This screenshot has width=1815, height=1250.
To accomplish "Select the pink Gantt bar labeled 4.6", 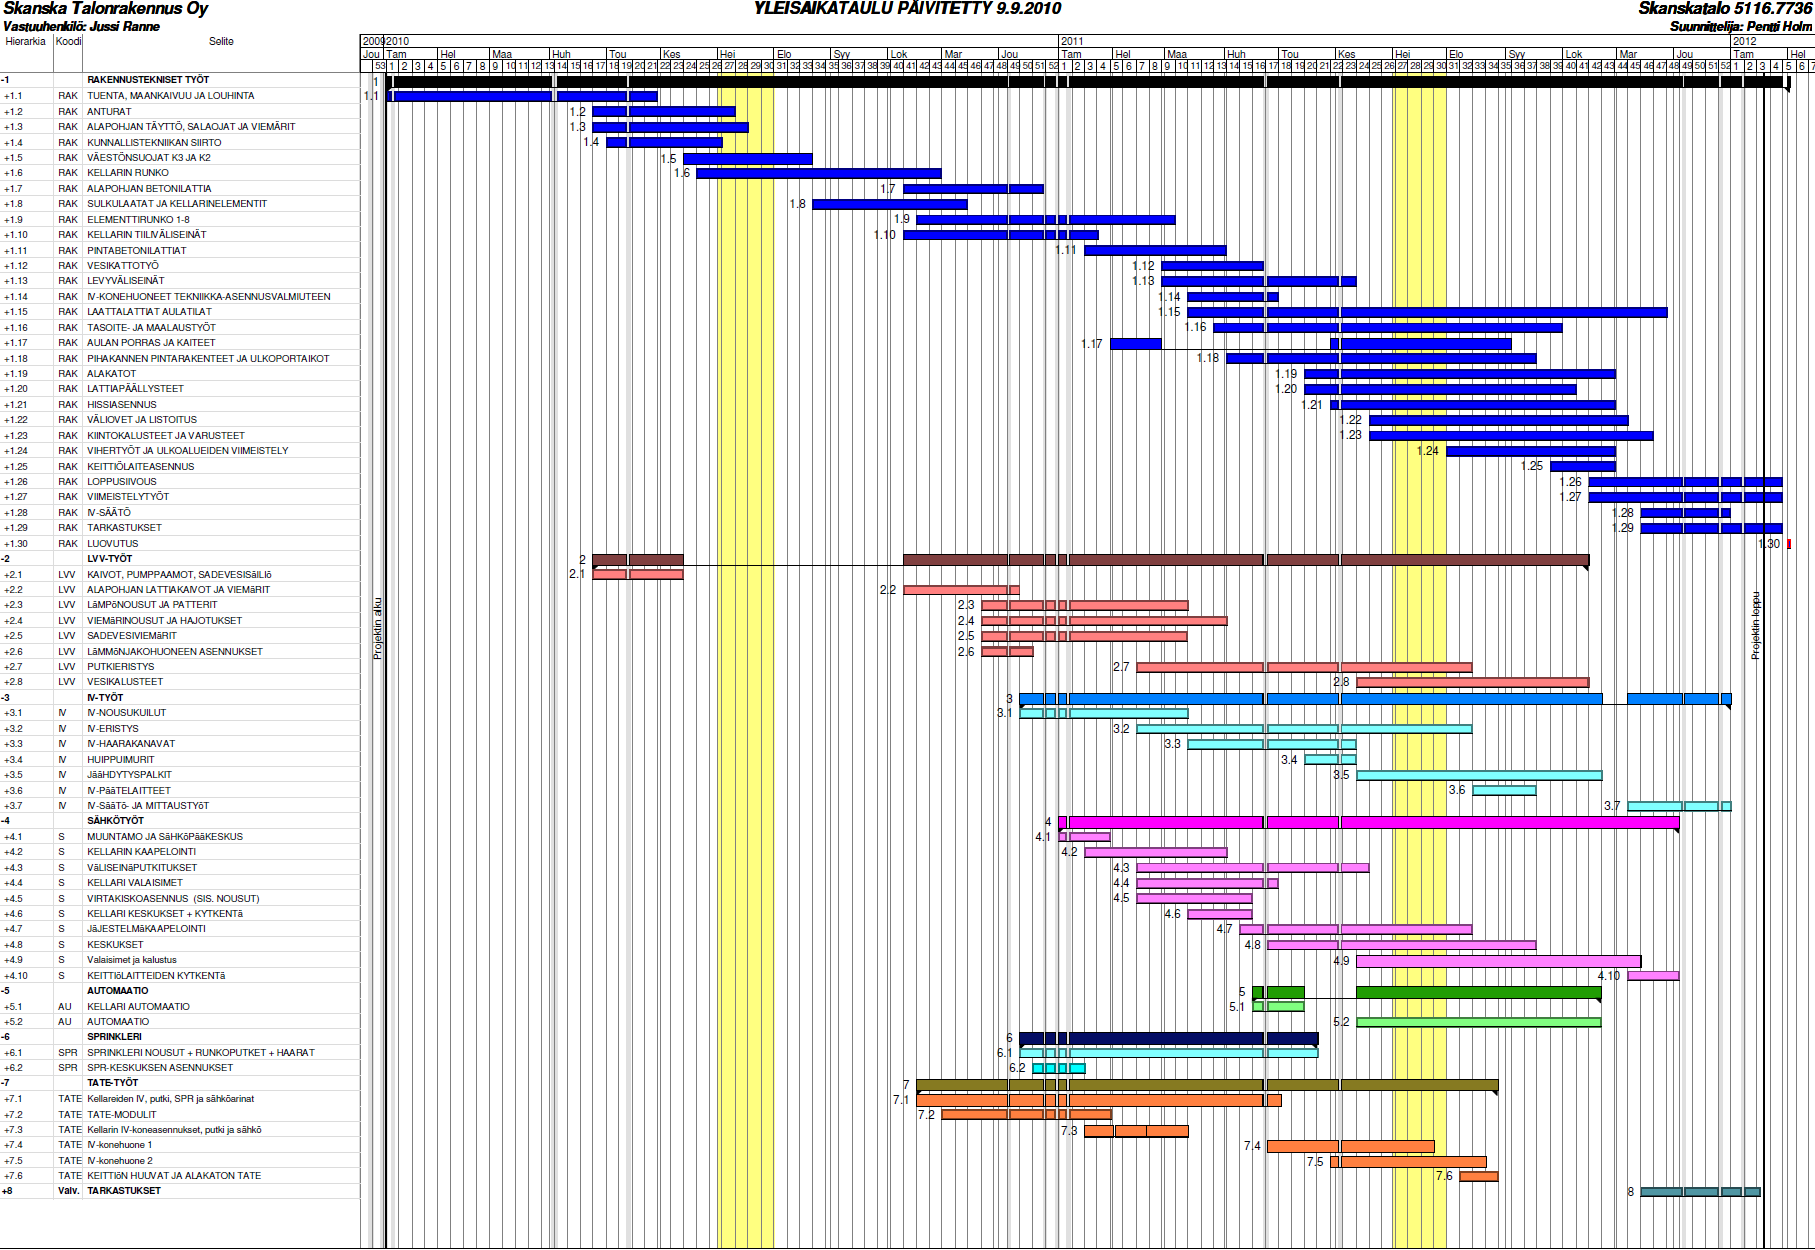I will point(1220,914).
